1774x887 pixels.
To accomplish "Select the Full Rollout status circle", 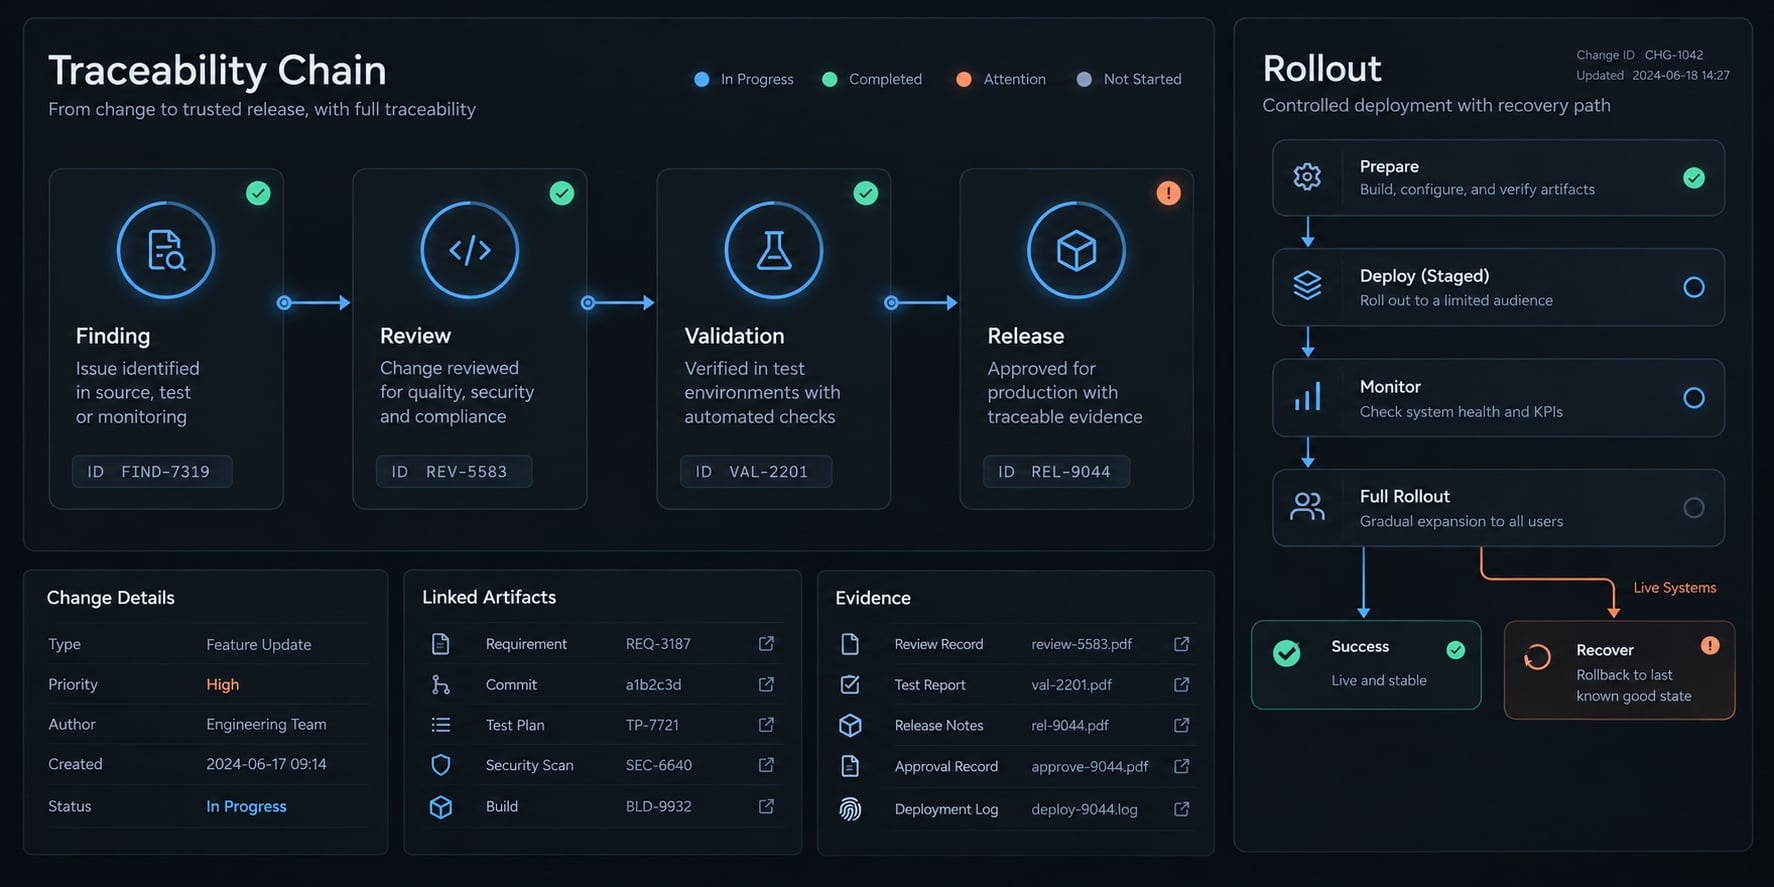I will 1694,508.
